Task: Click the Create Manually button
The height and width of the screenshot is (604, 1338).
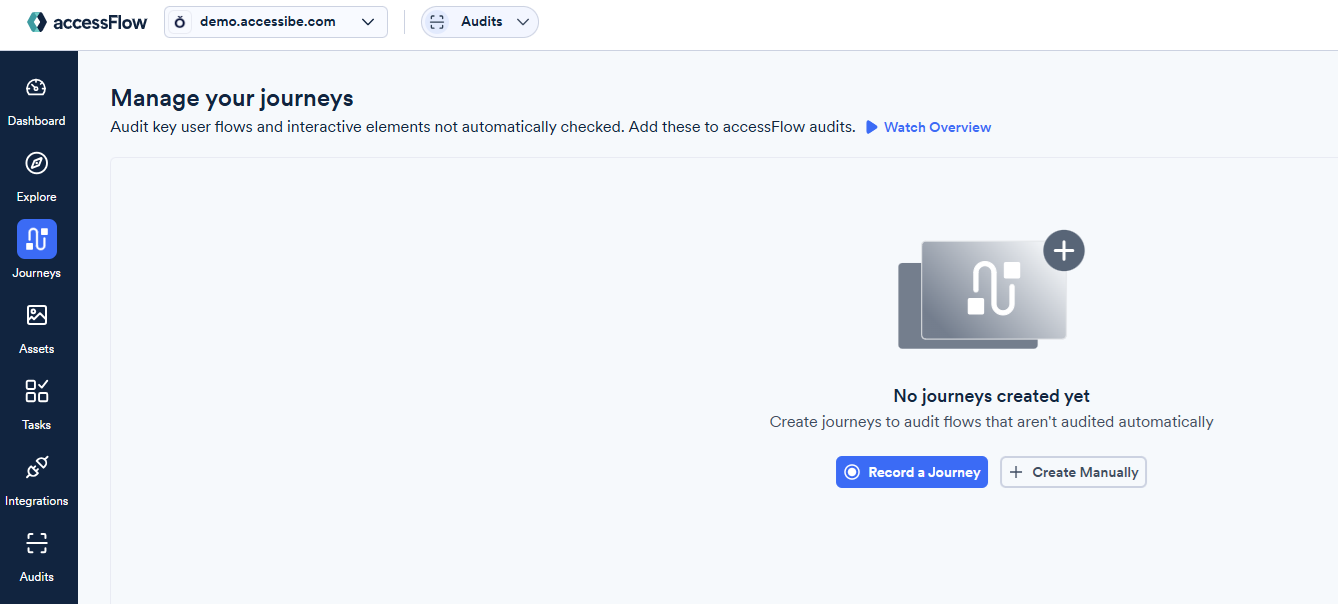Action: [x=1073, y=472]
